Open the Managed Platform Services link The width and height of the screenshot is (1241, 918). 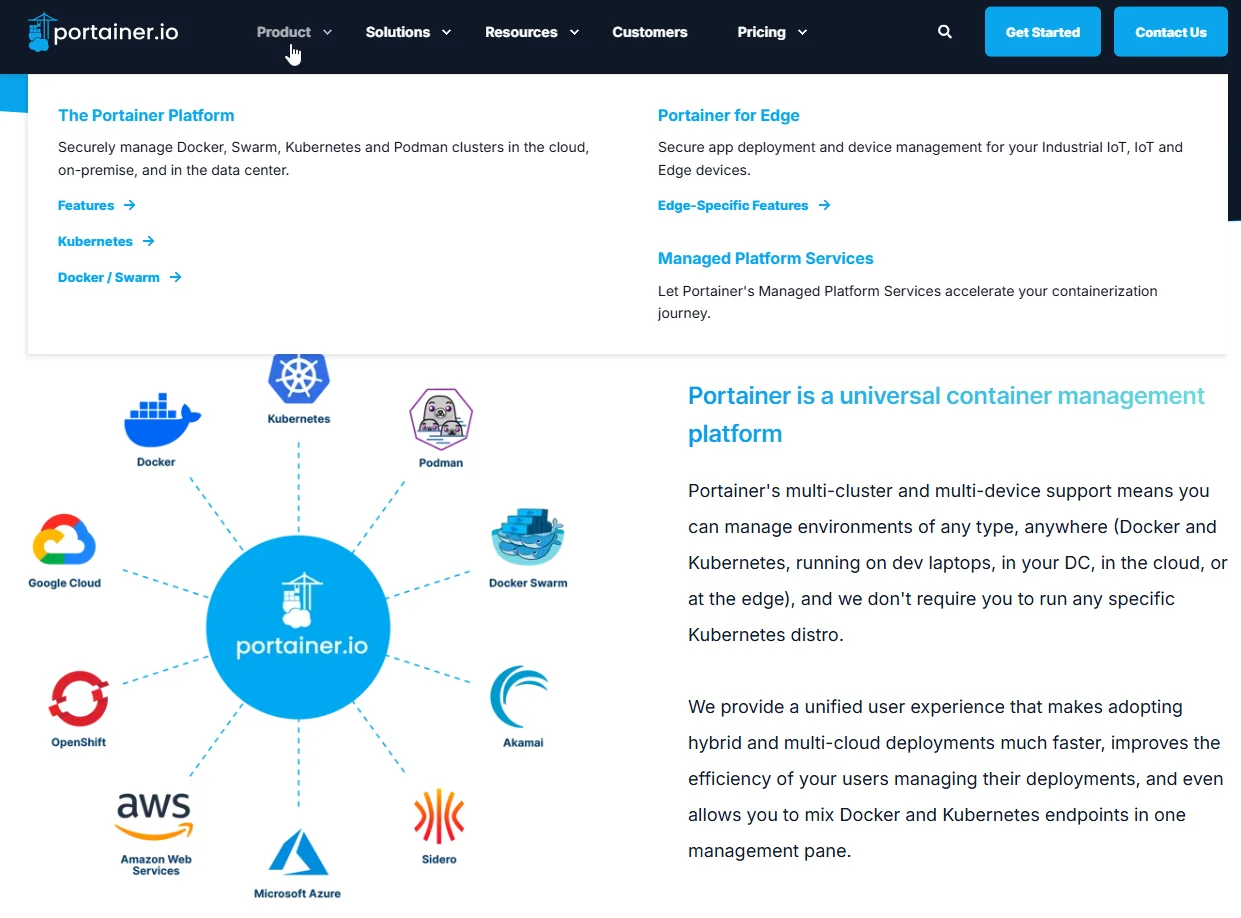click(x=766, y=258)
